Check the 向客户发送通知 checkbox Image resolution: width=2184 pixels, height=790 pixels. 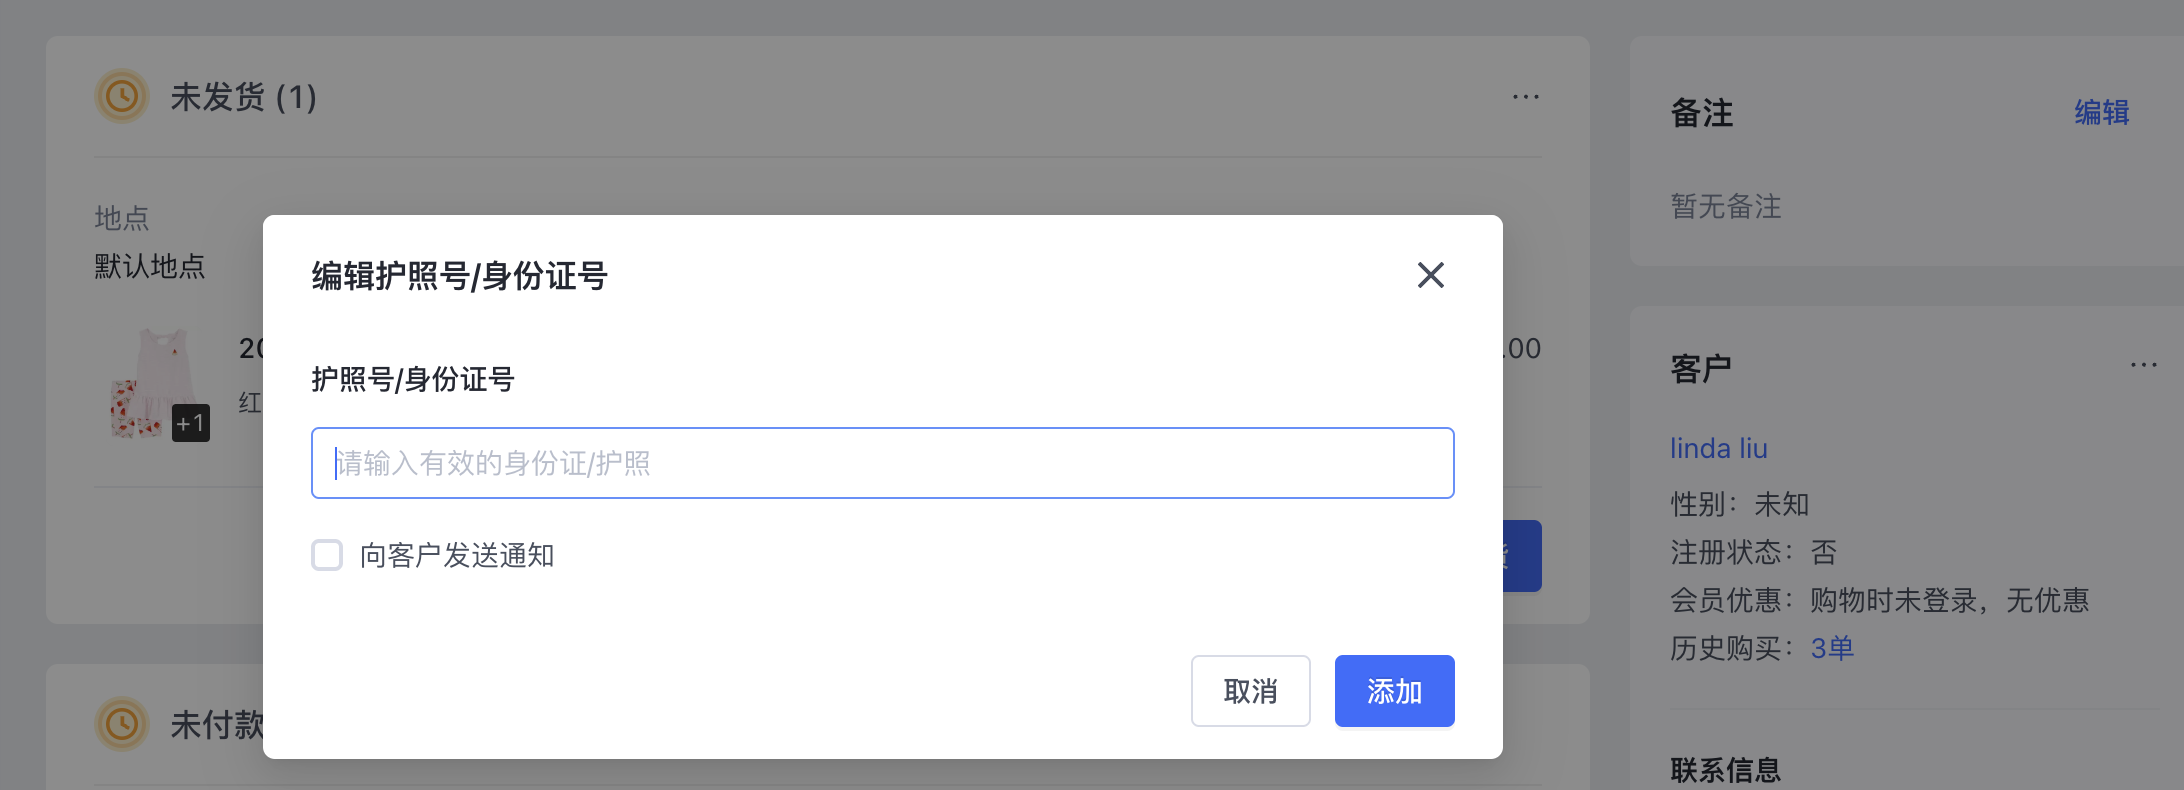tap(327, 555)
